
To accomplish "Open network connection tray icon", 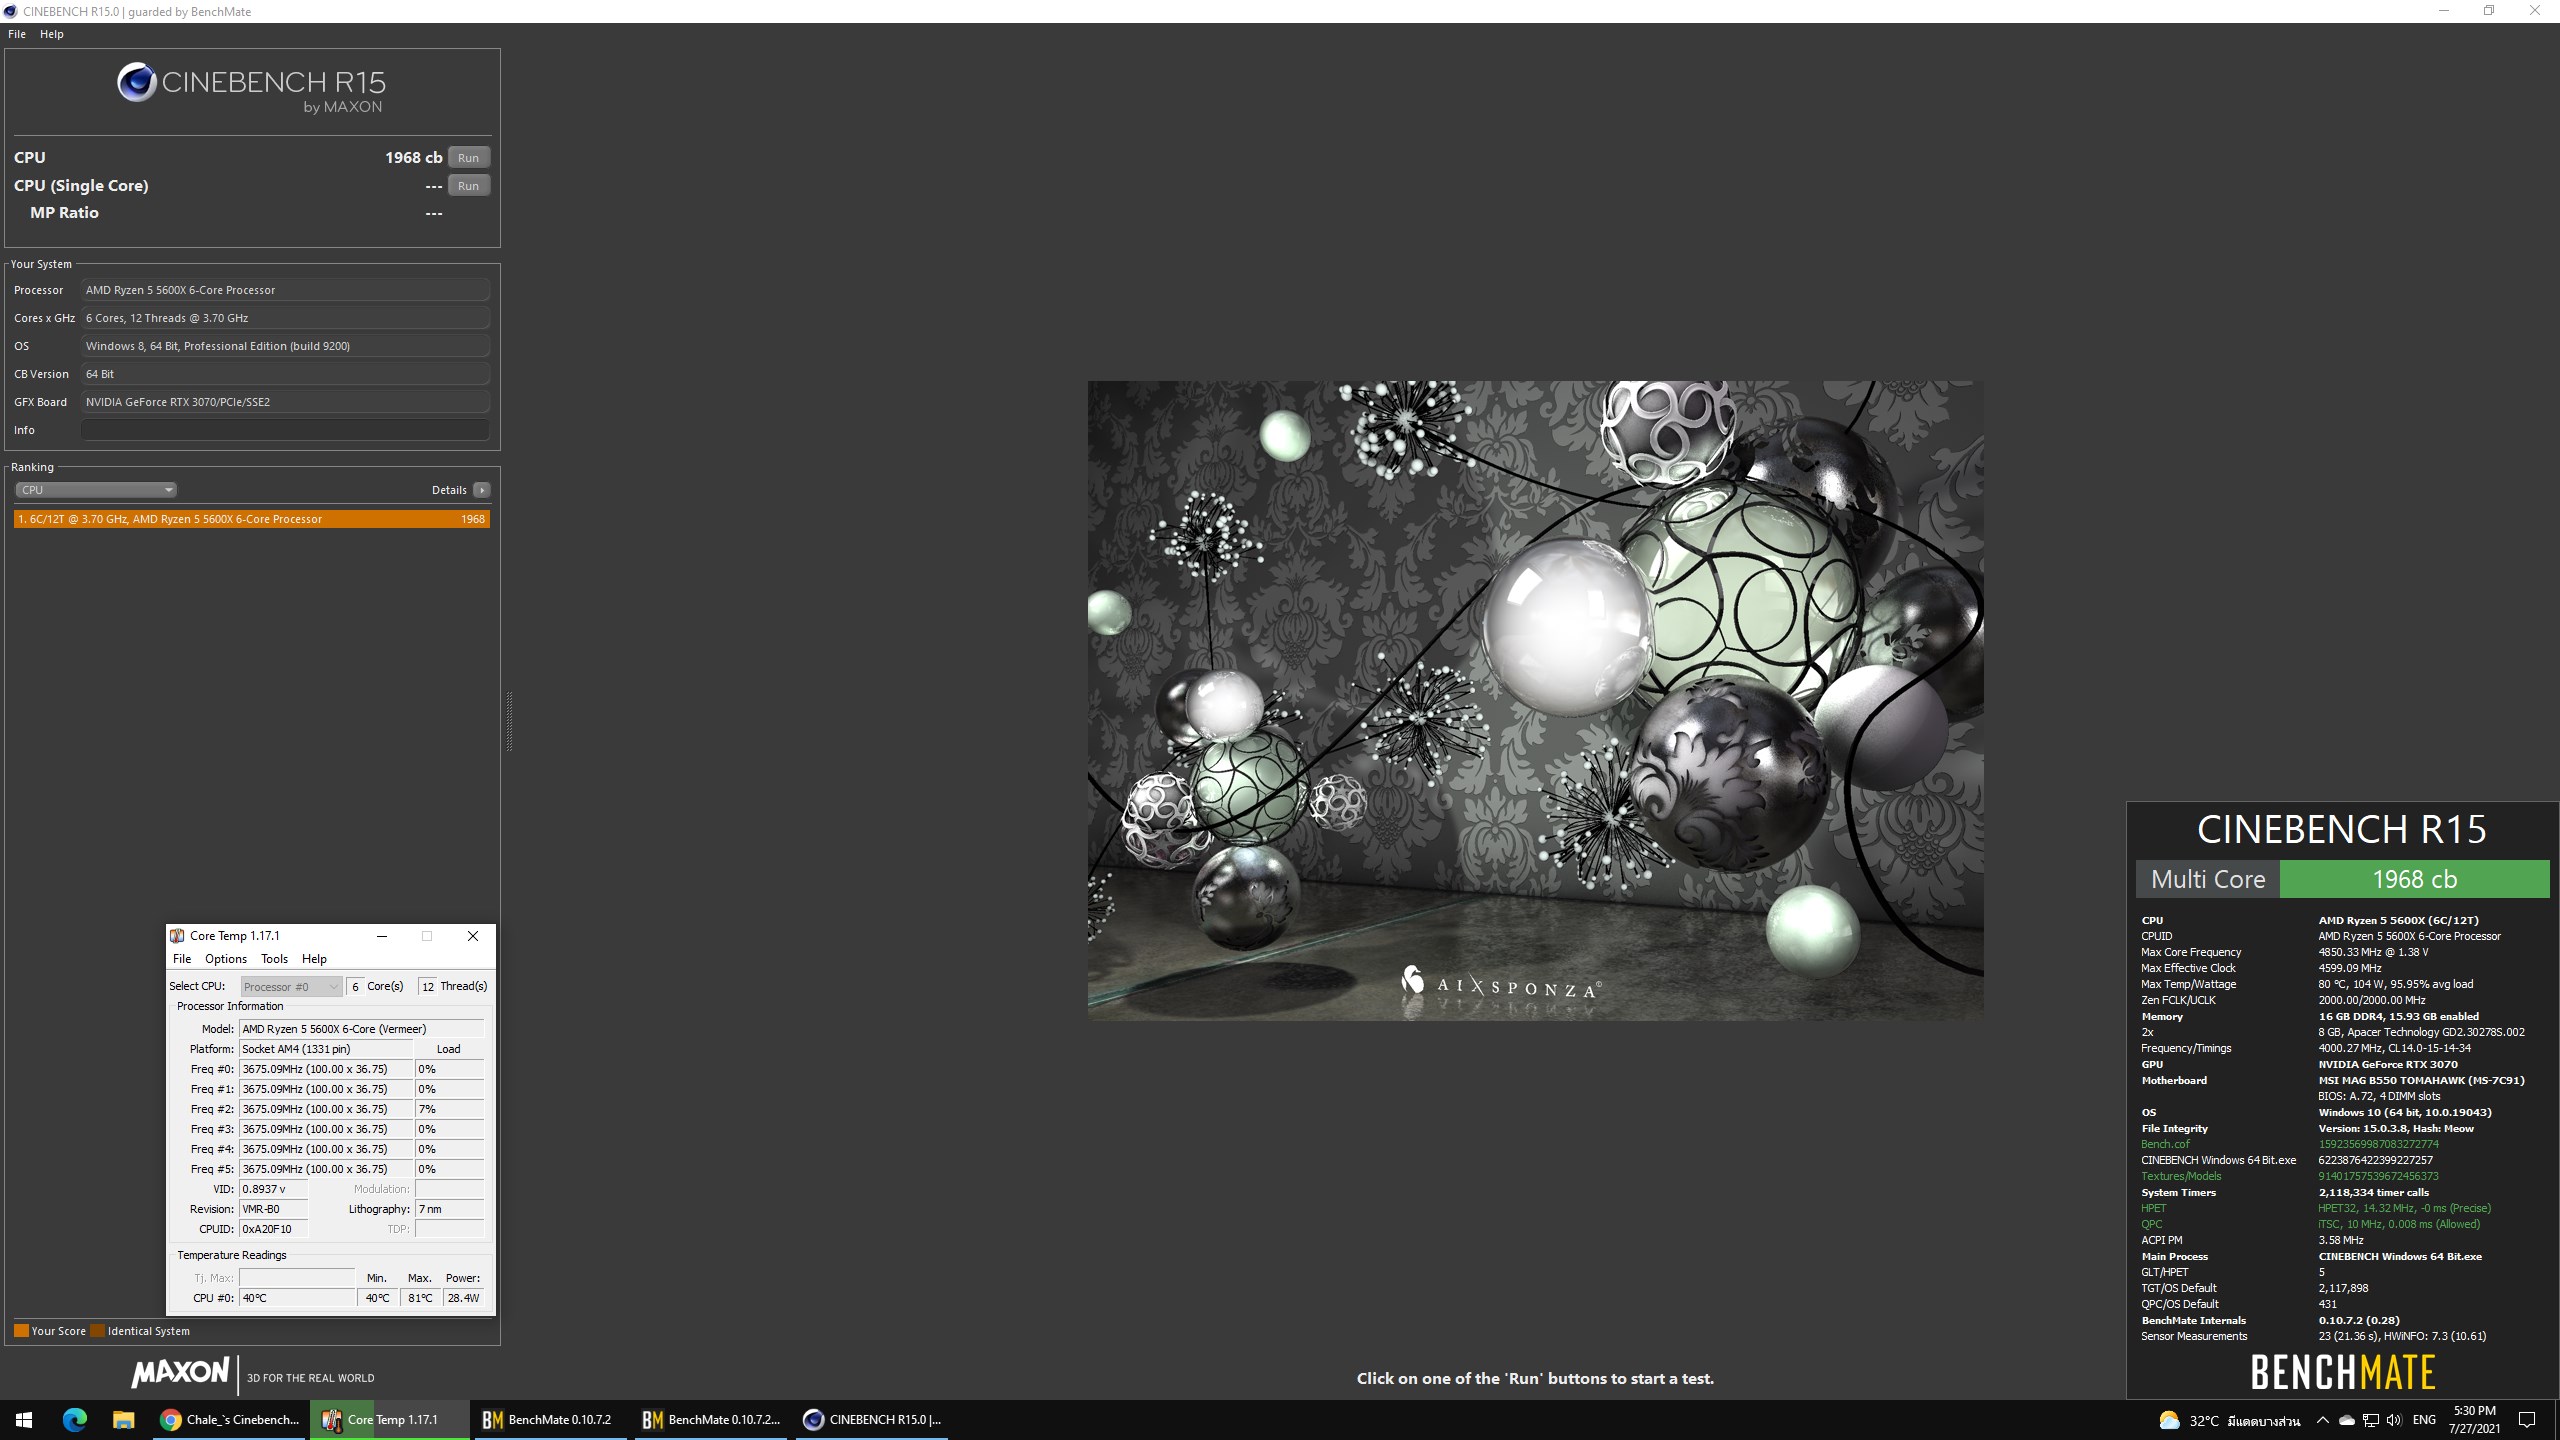I will pyautogui.click(x=2370, y=1420).
